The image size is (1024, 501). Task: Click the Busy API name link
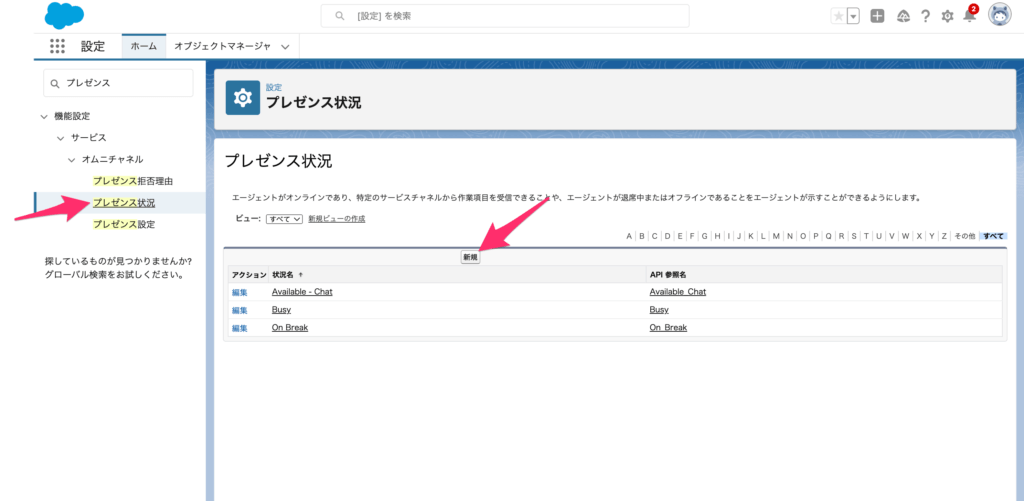(659, 310)
